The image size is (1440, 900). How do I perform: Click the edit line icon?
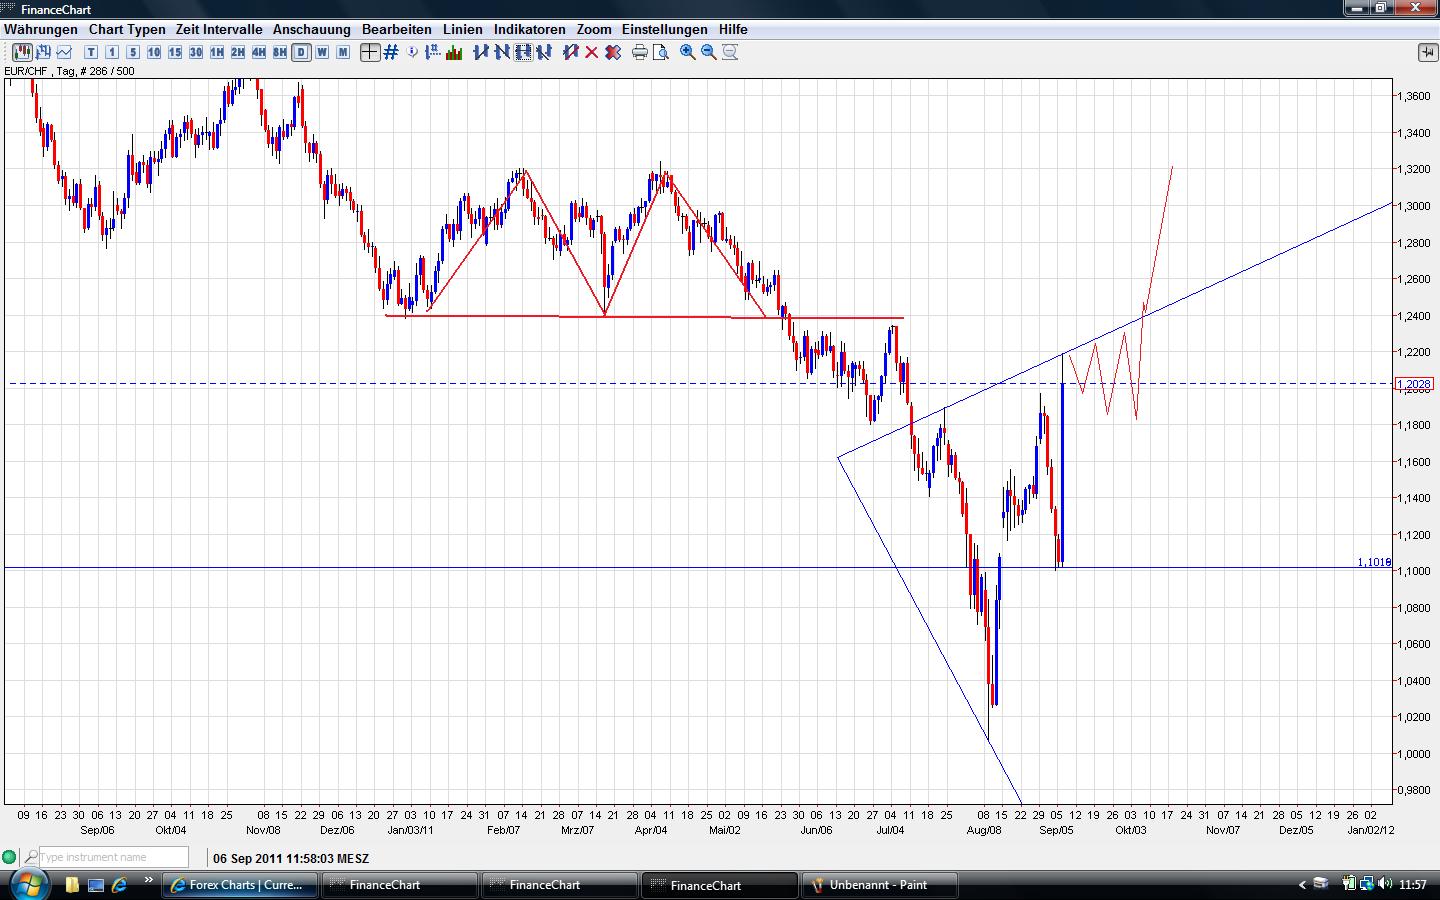571,52
